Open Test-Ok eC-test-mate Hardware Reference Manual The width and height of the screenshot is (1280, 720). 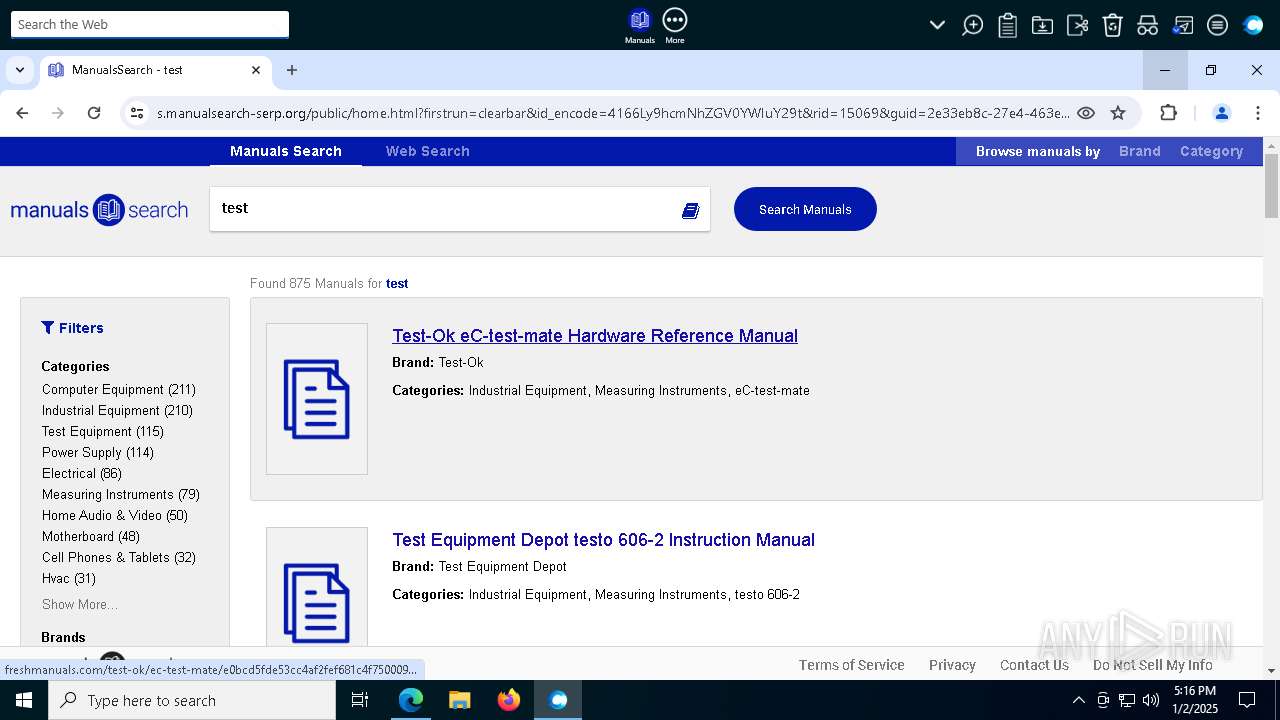(595, 336)
